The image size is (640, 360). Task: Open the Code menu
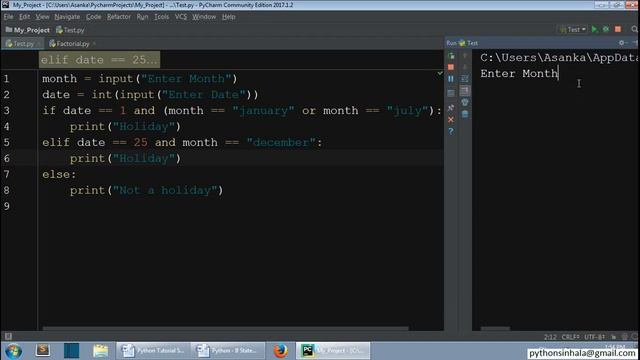(x=93, y=17)
